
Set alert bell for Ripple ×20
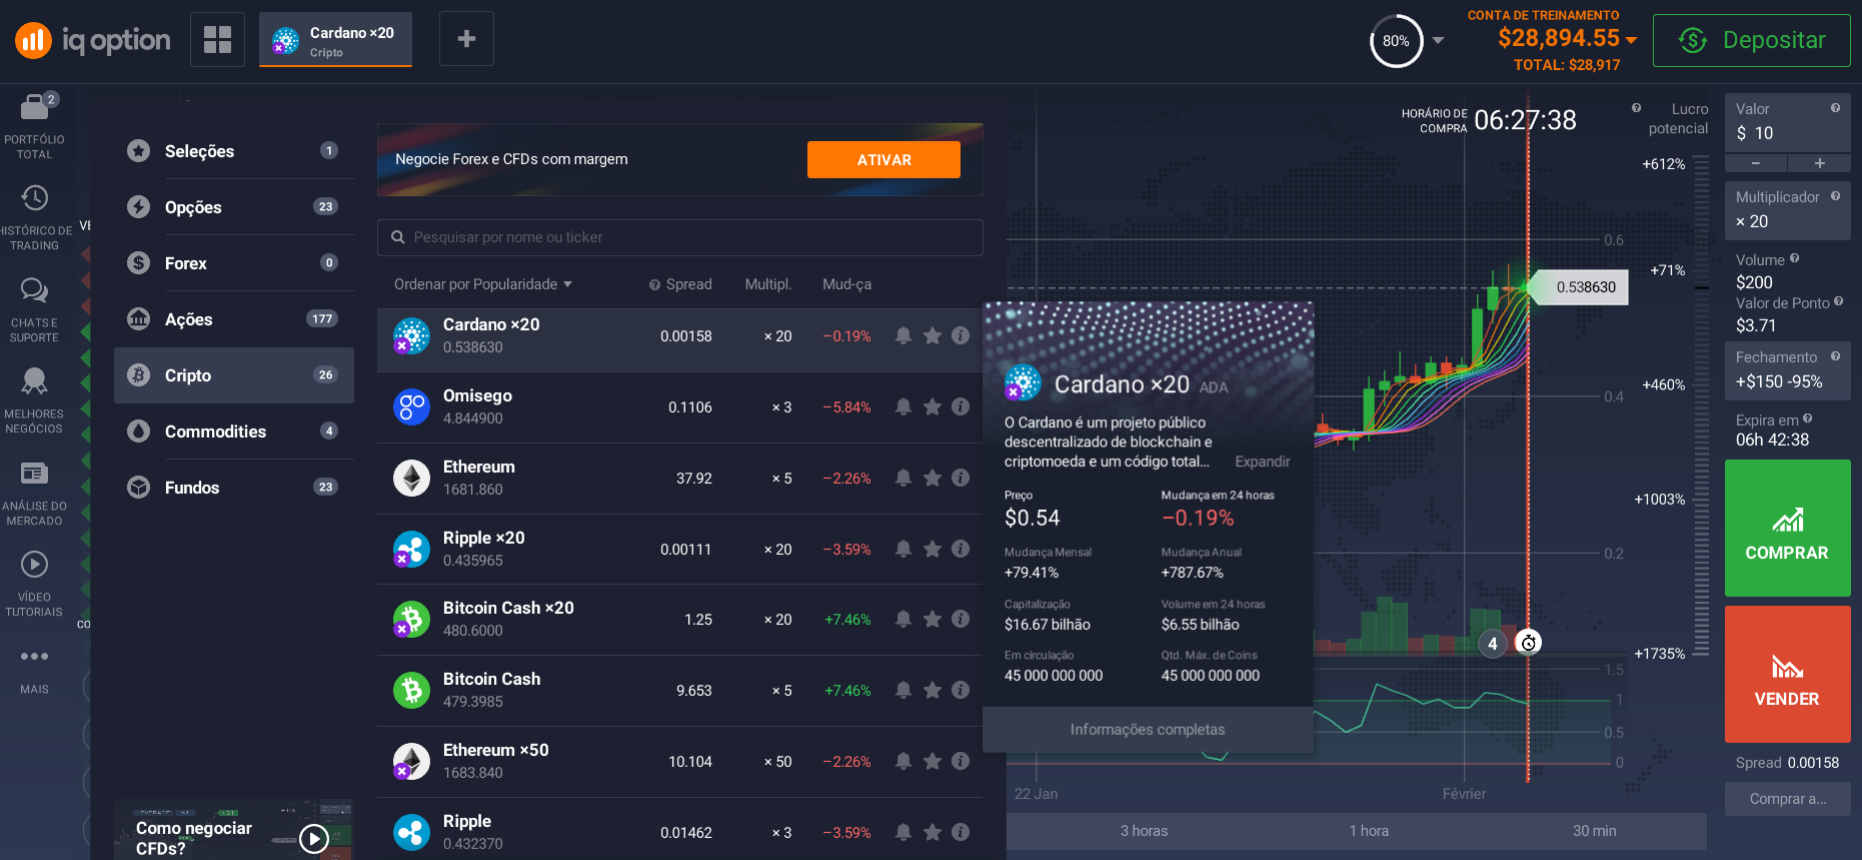(x=903, y=549)
